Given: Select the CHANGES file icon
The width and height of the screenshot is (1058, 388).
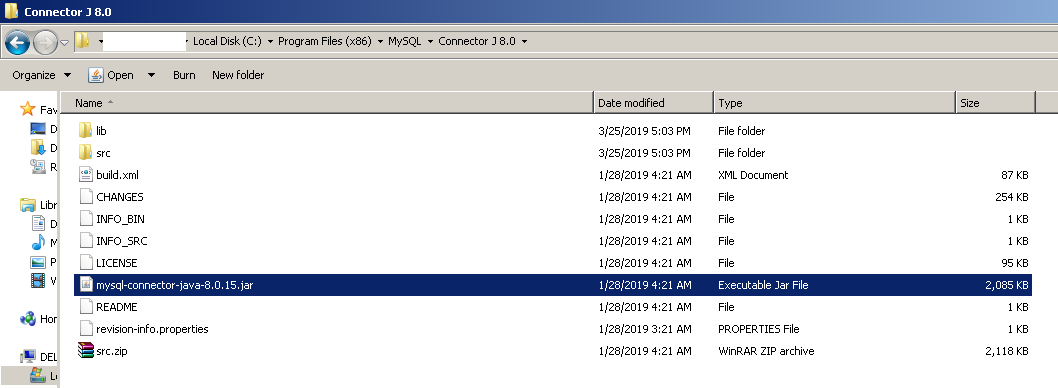Looking at the screenshot, I should click(x=85, y=196).
